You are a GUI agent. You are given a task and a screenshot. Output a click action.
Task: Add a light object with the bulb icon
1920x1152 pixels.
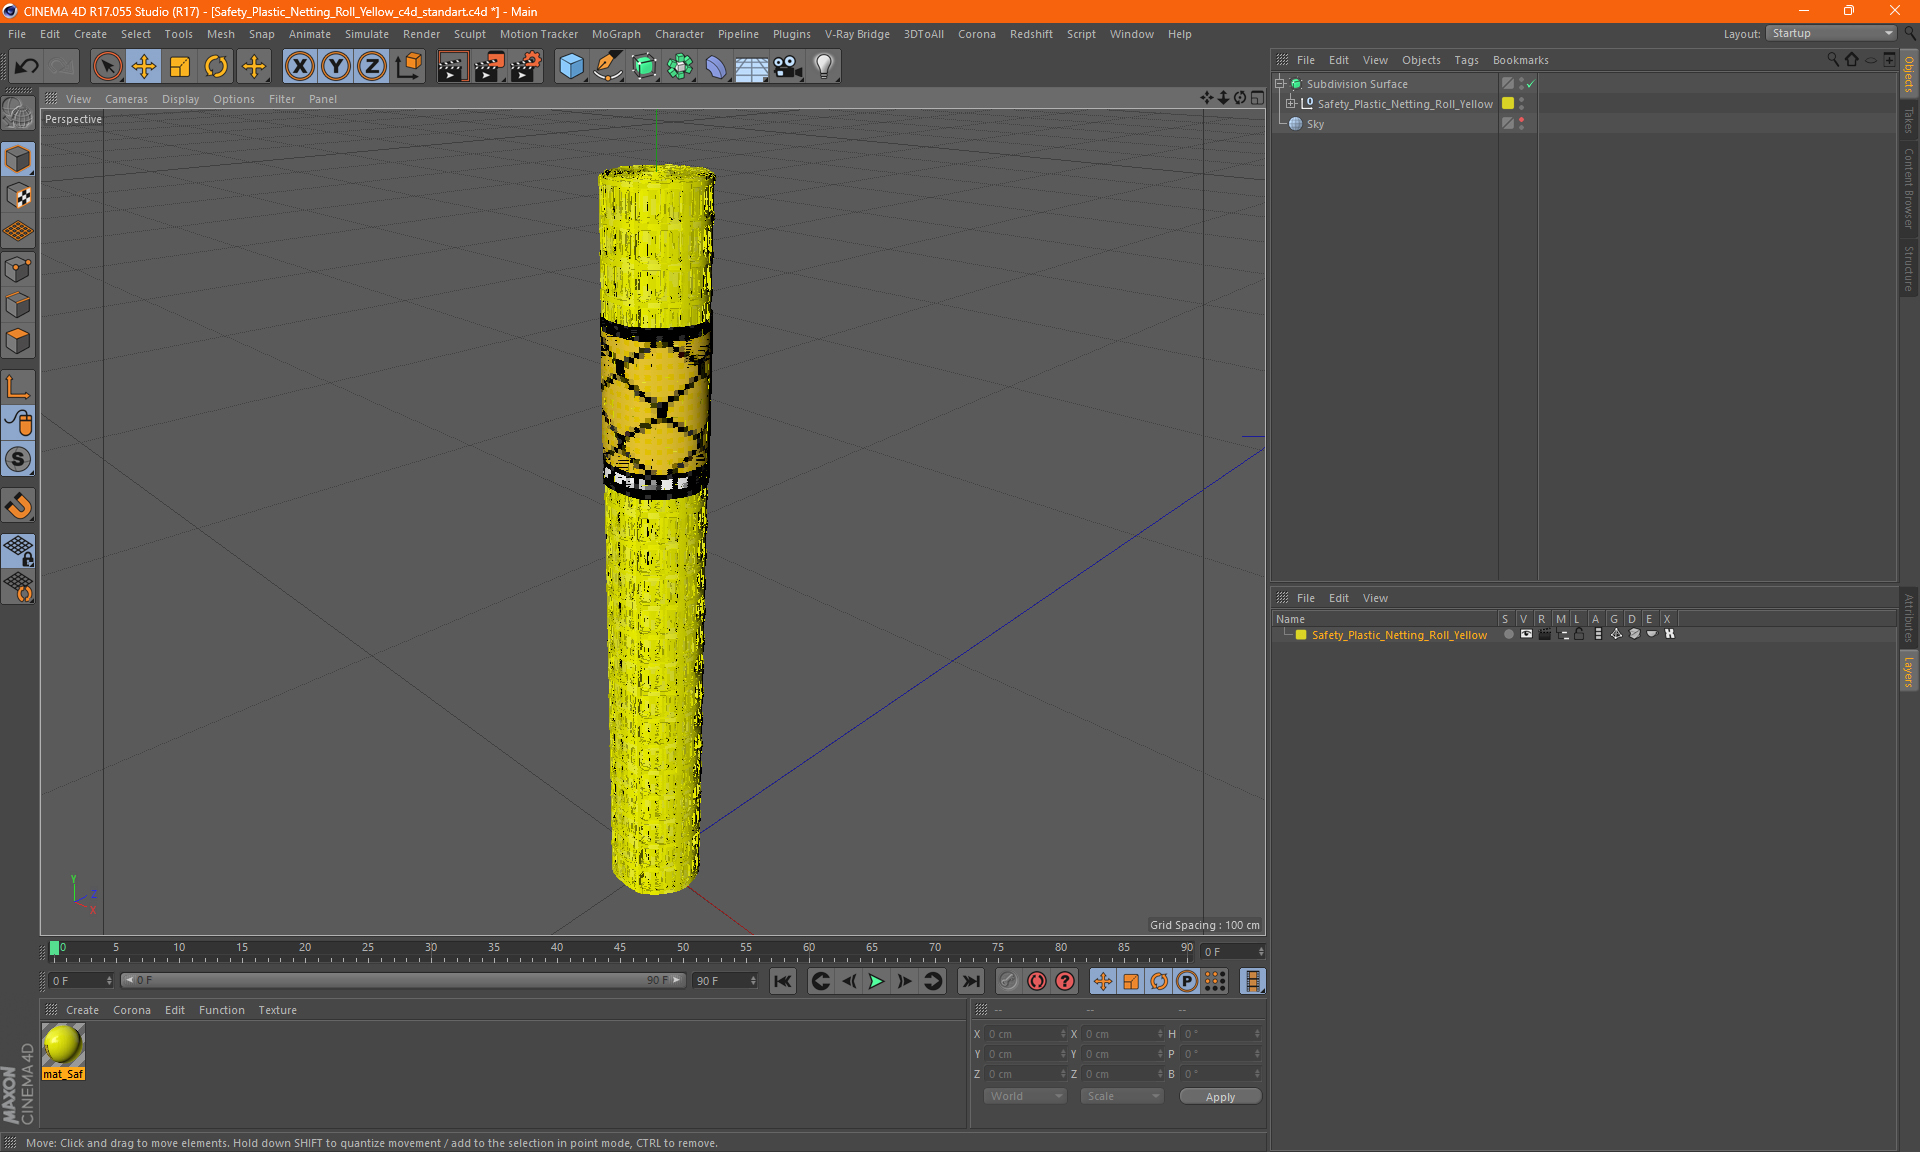[x=823, y=67]
